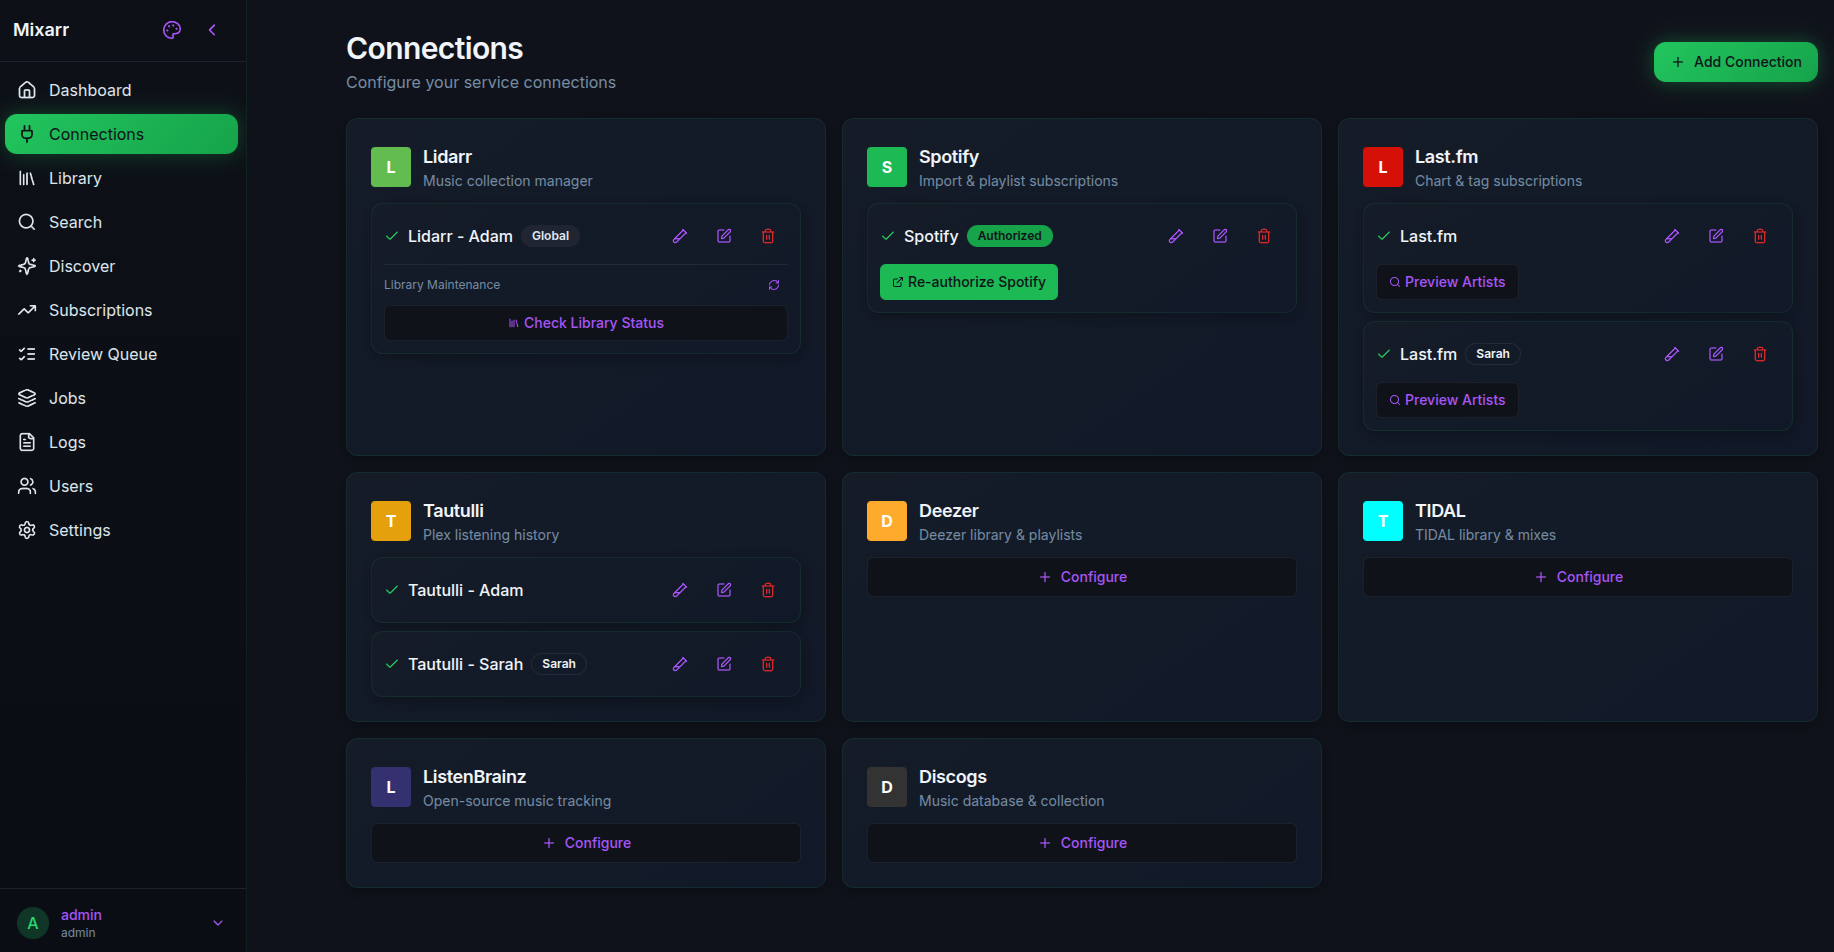Viewport: 1834px width, 952px height.
Task: Delete the Spotify connection
Action: (x=1264, y=236)
